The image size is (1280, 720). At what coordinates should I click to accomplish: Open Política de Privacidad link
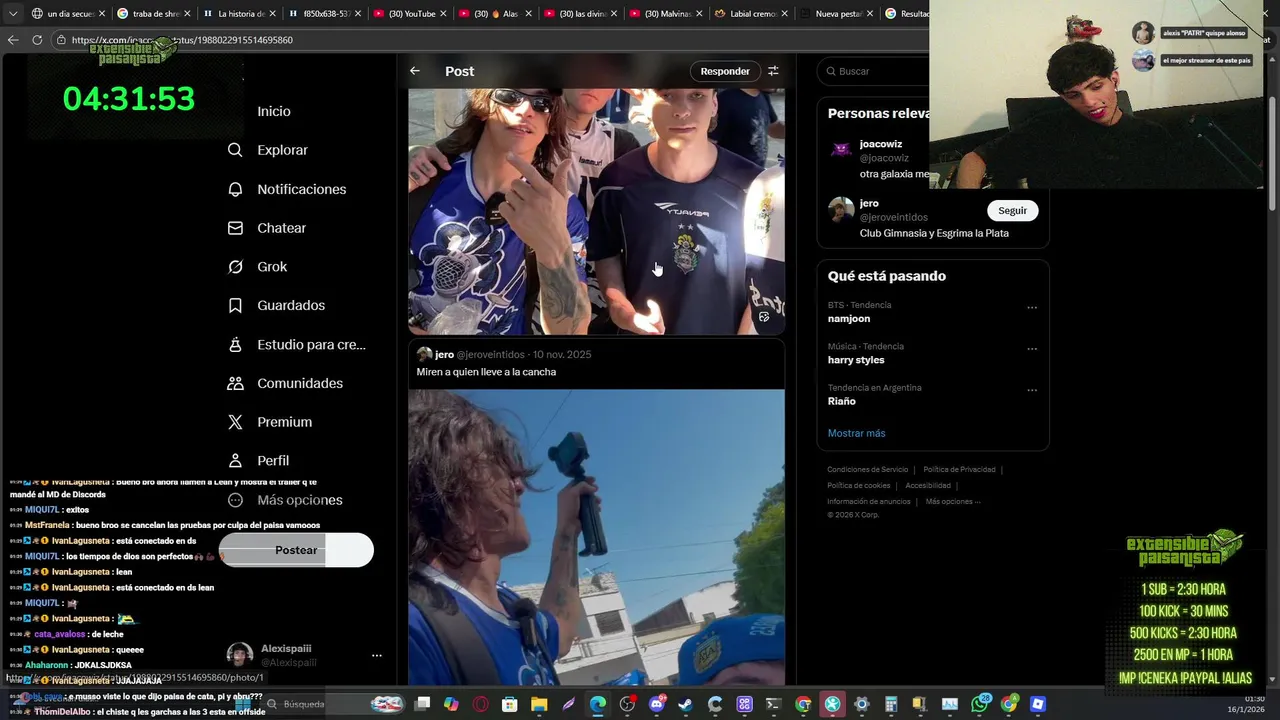[959, 469]
